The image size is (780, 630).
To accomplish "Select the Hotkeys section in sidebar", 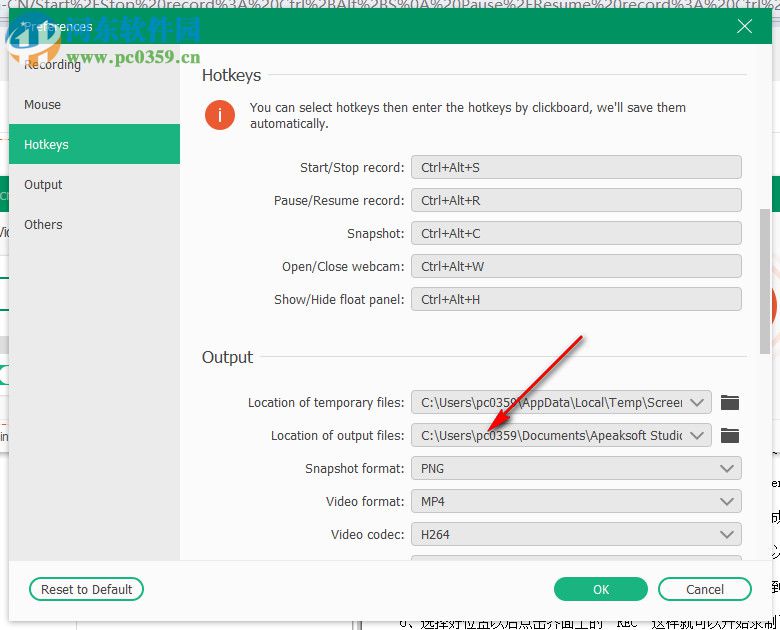I will coord(95,144).
